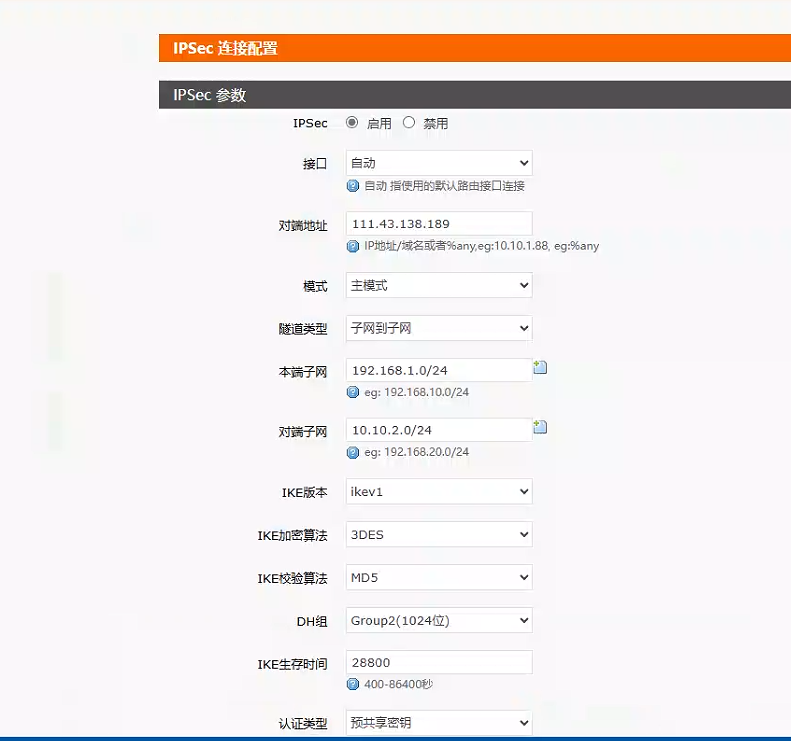The image size is (791, 741).
Task: Click the 本端子网 input field
Action: point(438,370)
